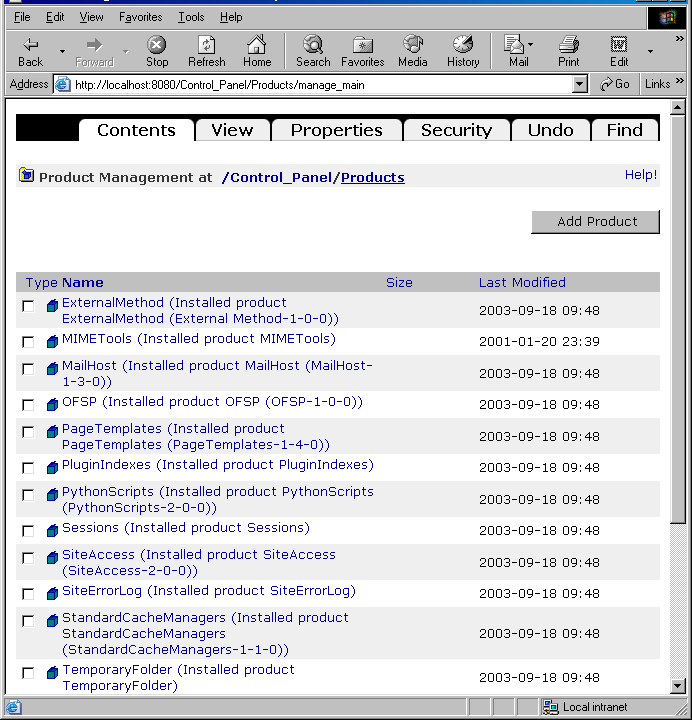Click the SiteAccess product icon

pyautogui.click(x=52, y=557)
